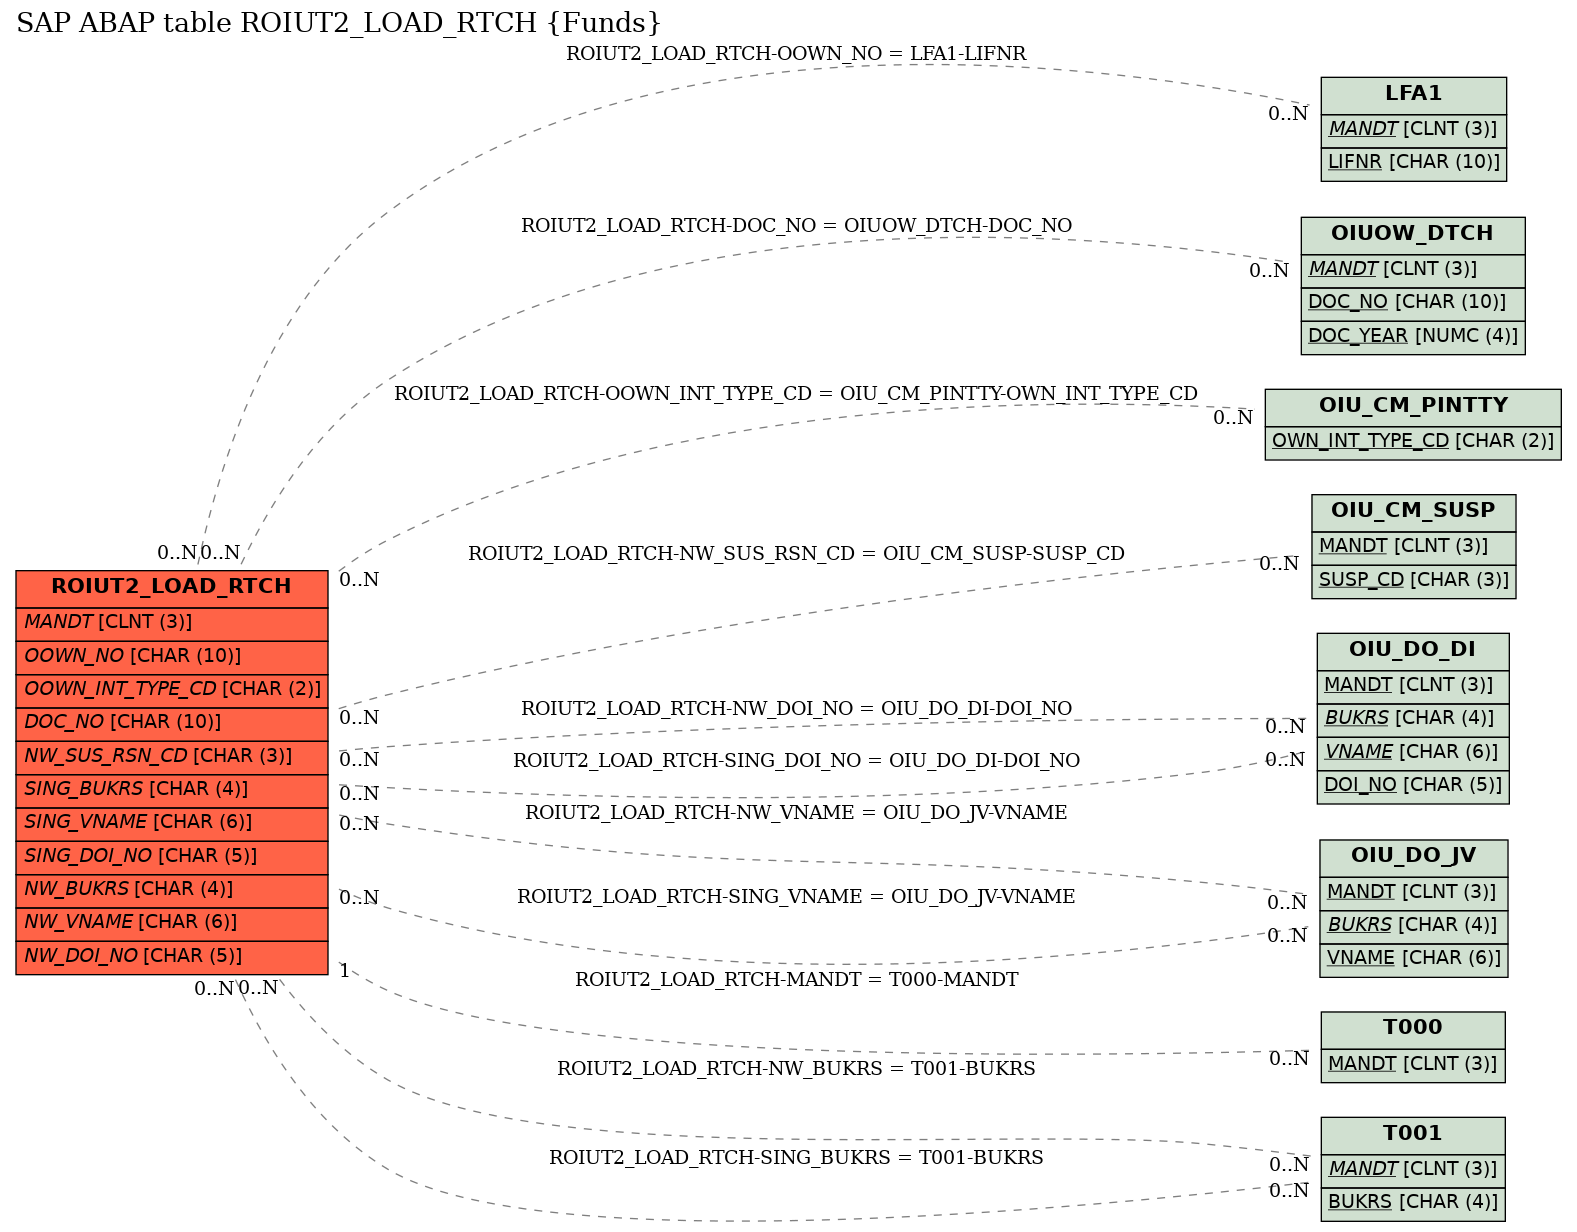The width and height of the screenshot is (1577, 1232).
Task: Click the NW_BUKRS = T001-BUKRS relation label
Action: (x=796, y=1069)
